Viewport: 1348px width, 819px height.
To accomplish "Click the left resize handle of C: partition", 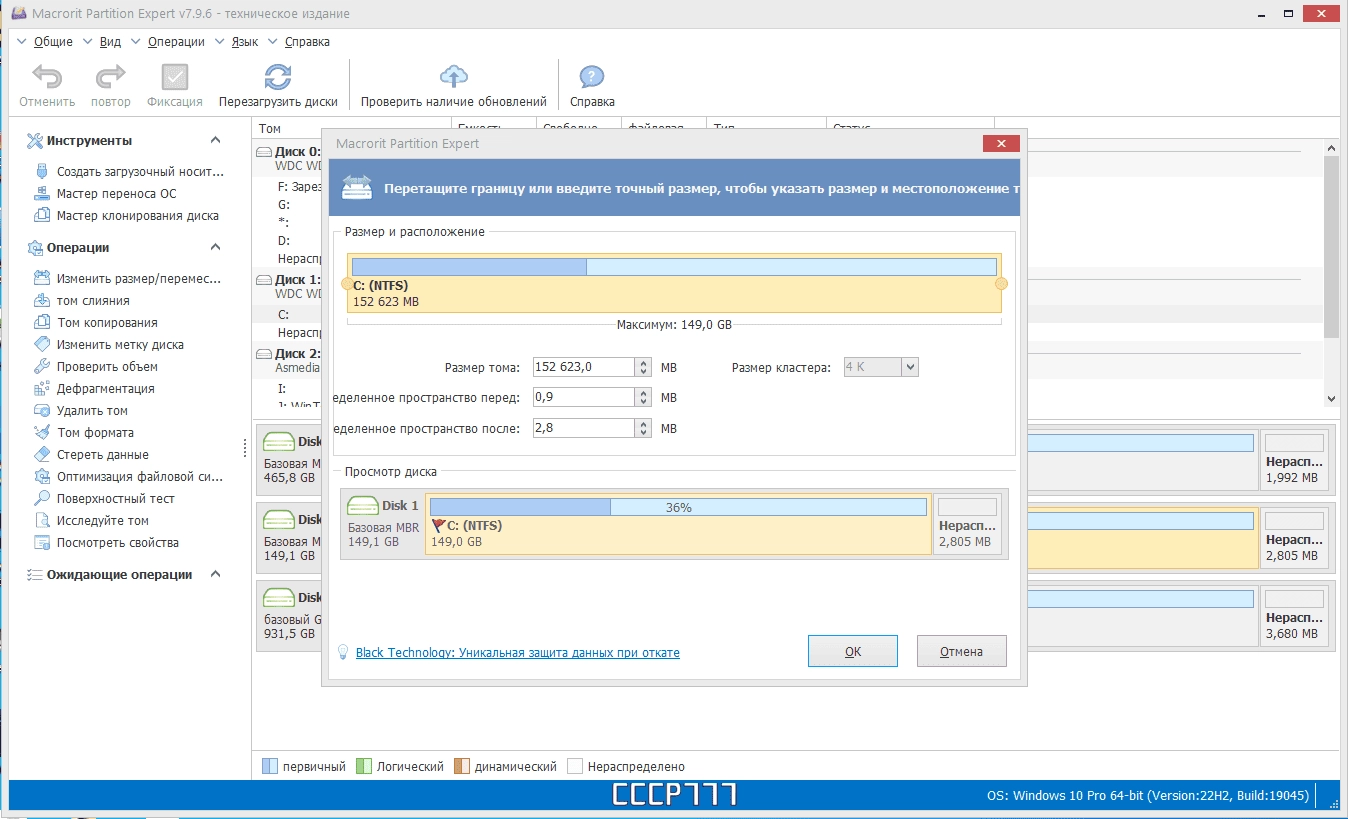I will point(347,284).
